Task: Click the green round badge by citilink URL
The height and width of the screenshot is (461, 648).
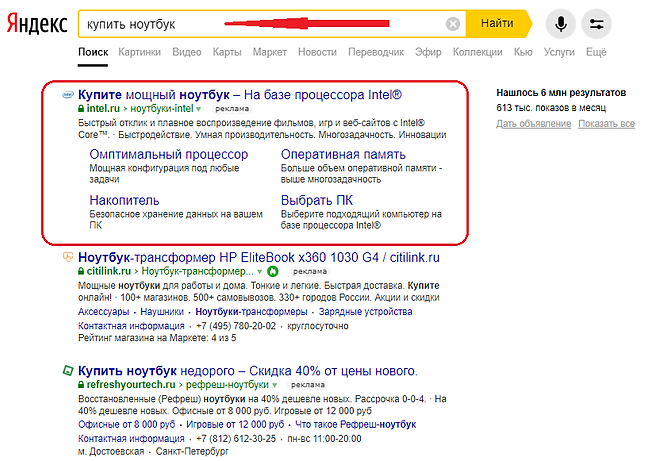Action: (x=273, y=271)
